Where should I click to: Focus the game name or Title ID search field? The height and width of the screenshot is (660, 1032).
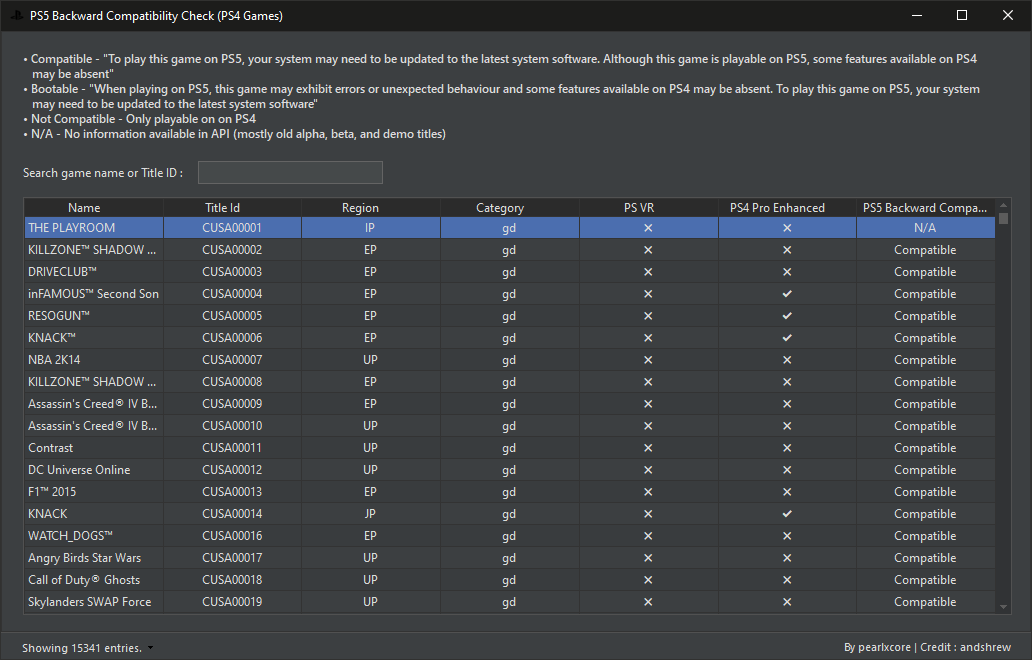[290, 172]
